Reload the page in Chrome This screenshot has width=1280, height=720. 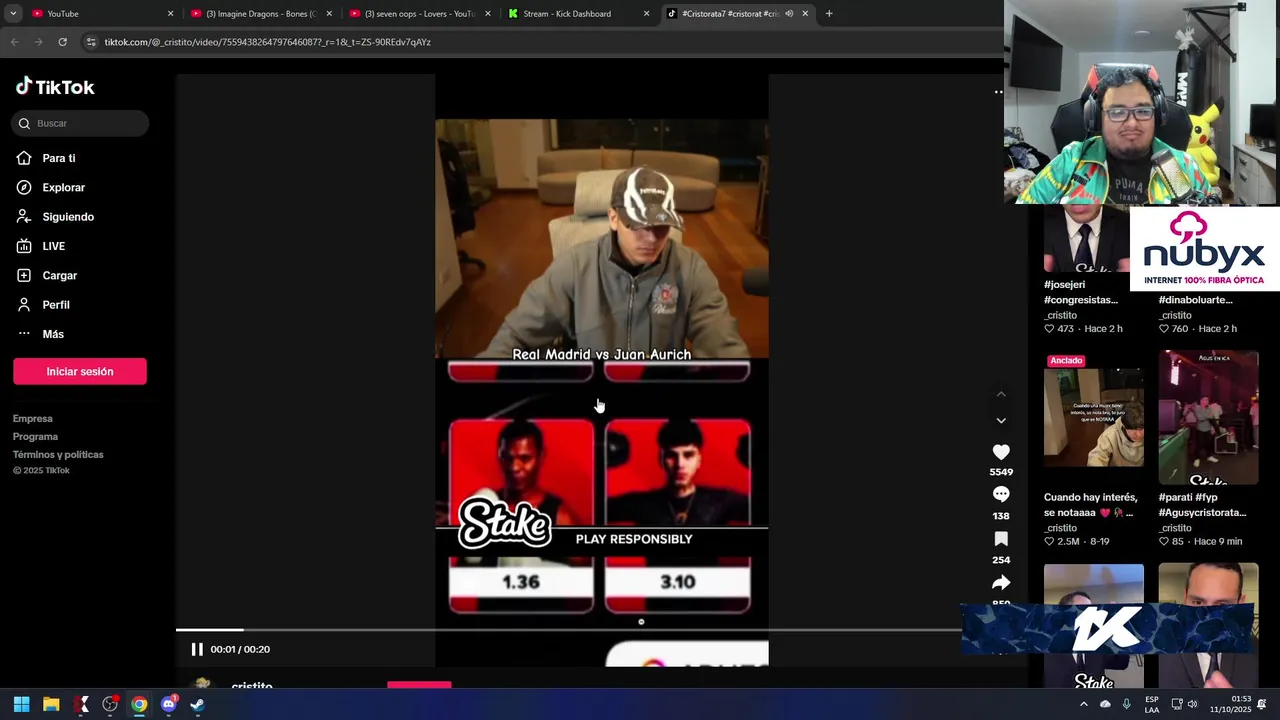62,42
